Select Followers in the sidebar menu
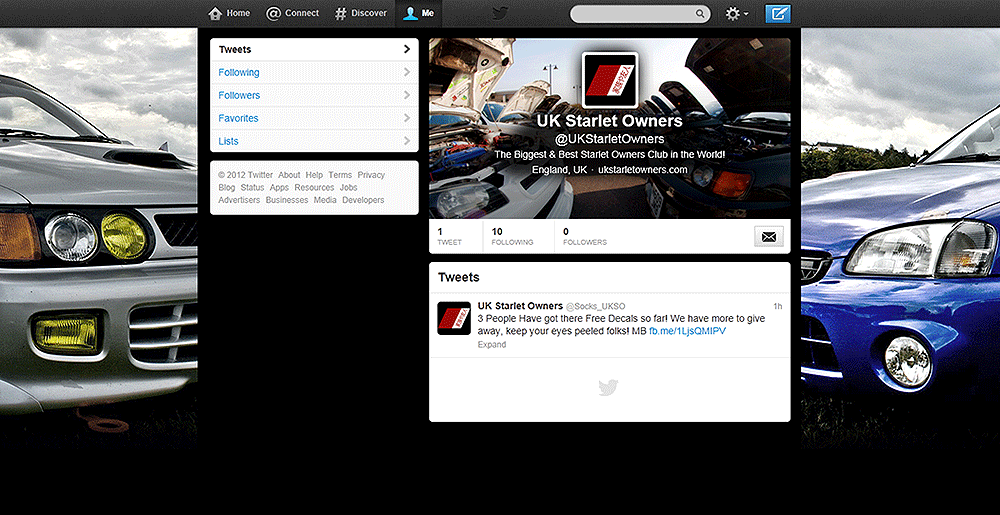Viewport: 1000px width, 515px height. [239, 95]
